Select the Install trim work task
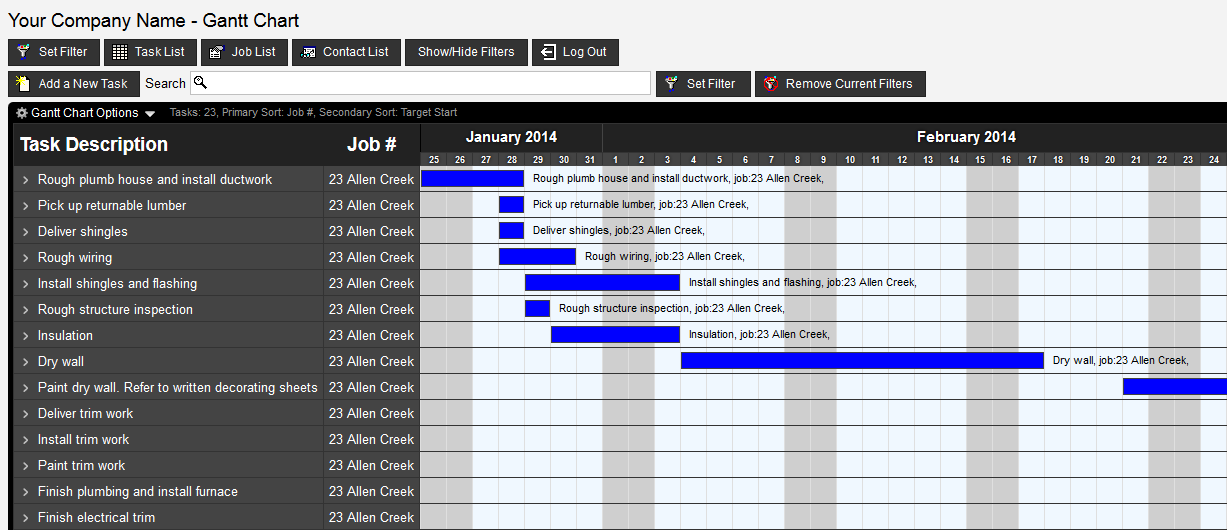This screenshot has width=1227, height=530. coord(83,440)
